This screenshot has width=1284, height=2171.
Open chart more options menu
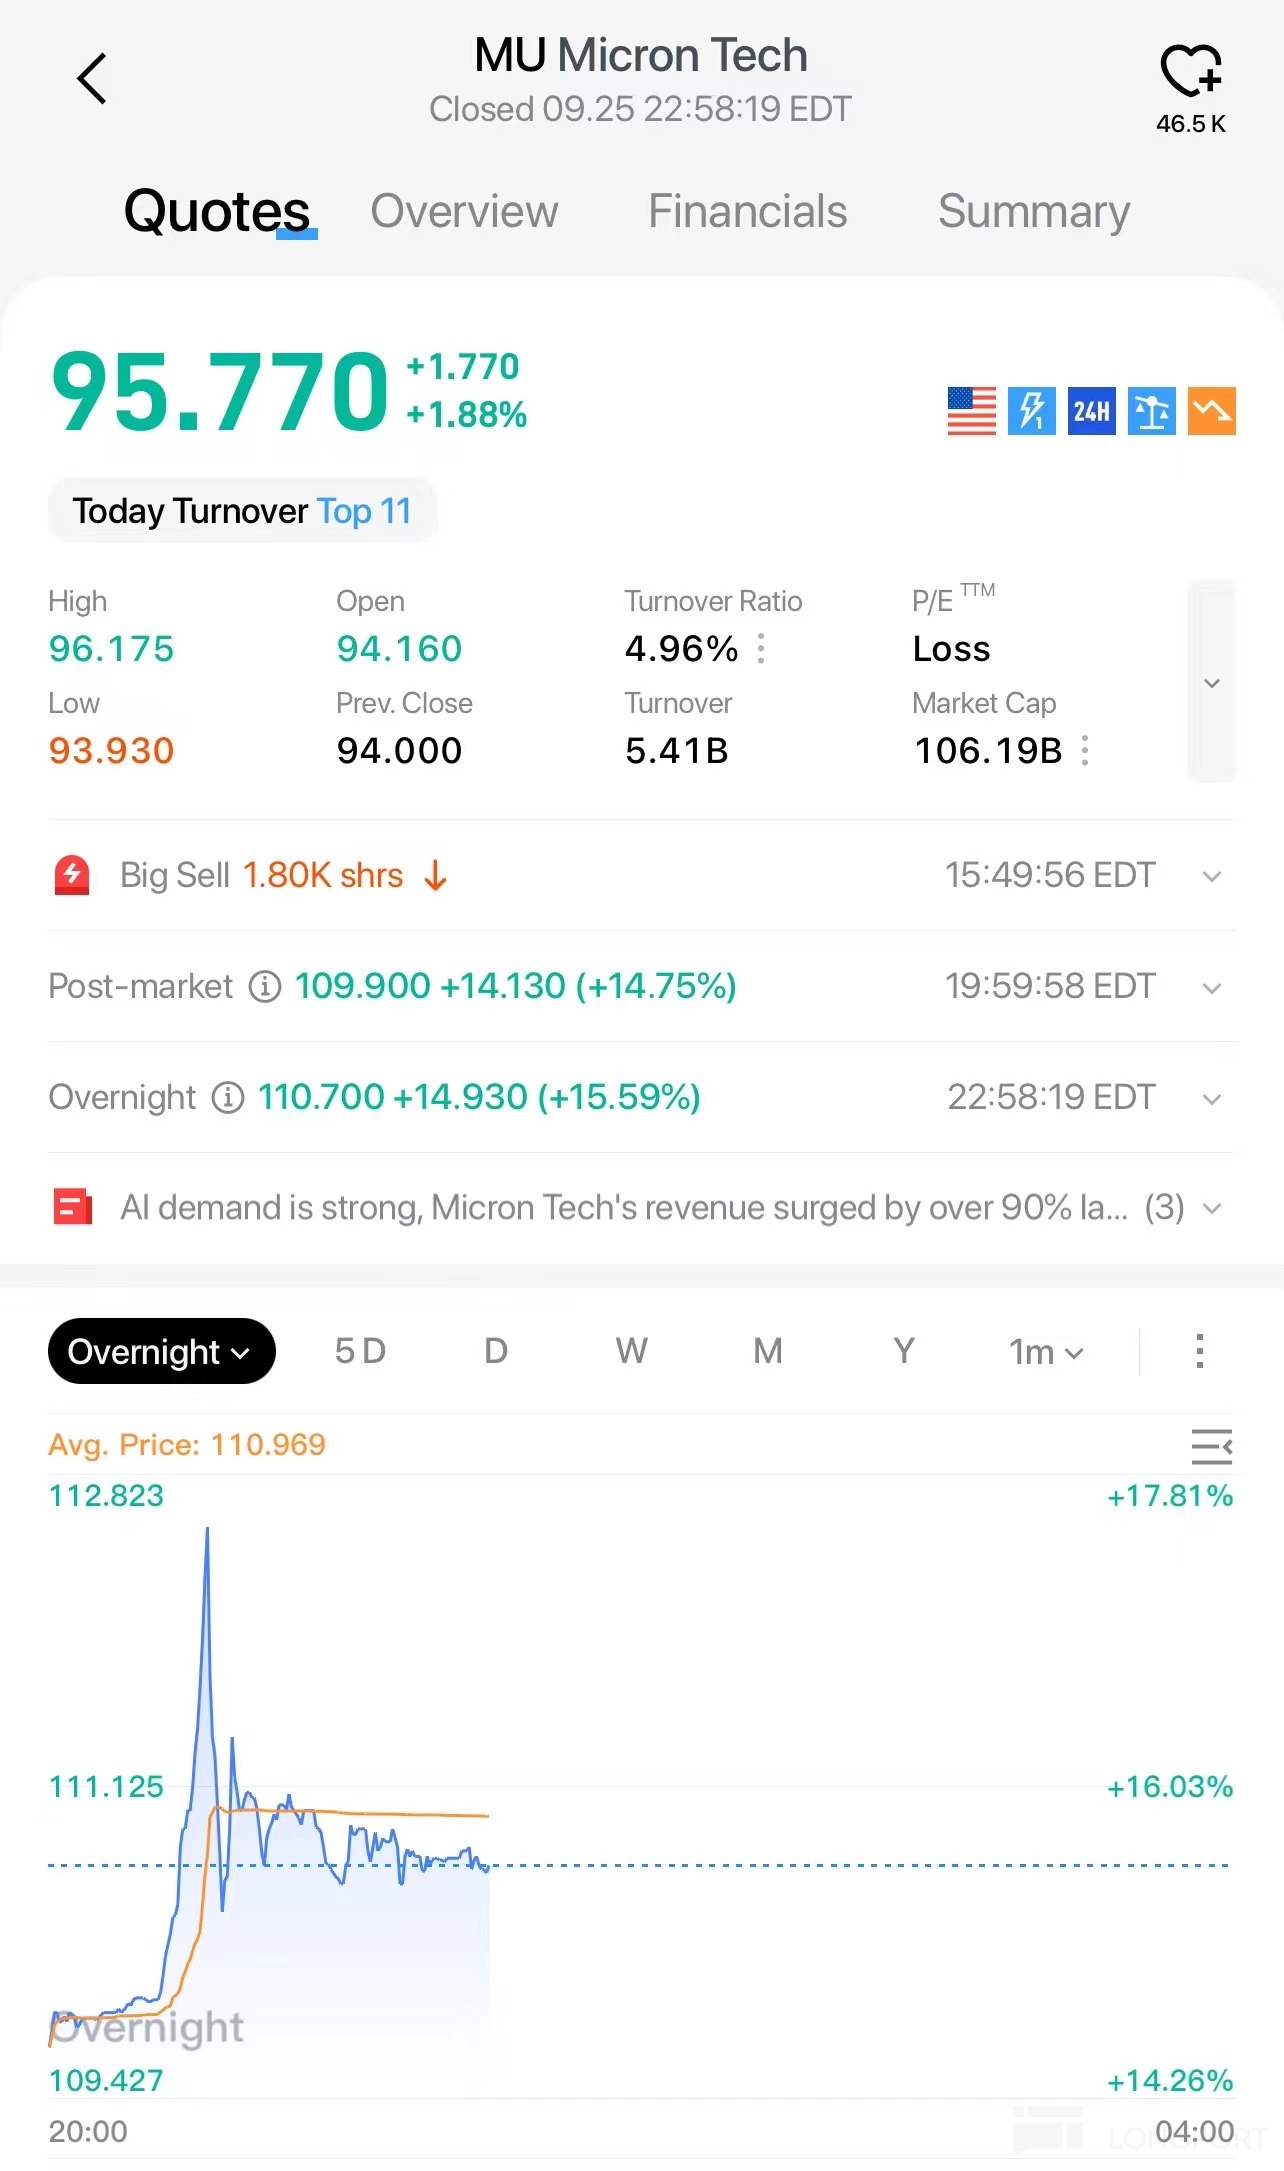[x=1199, y=1351]
